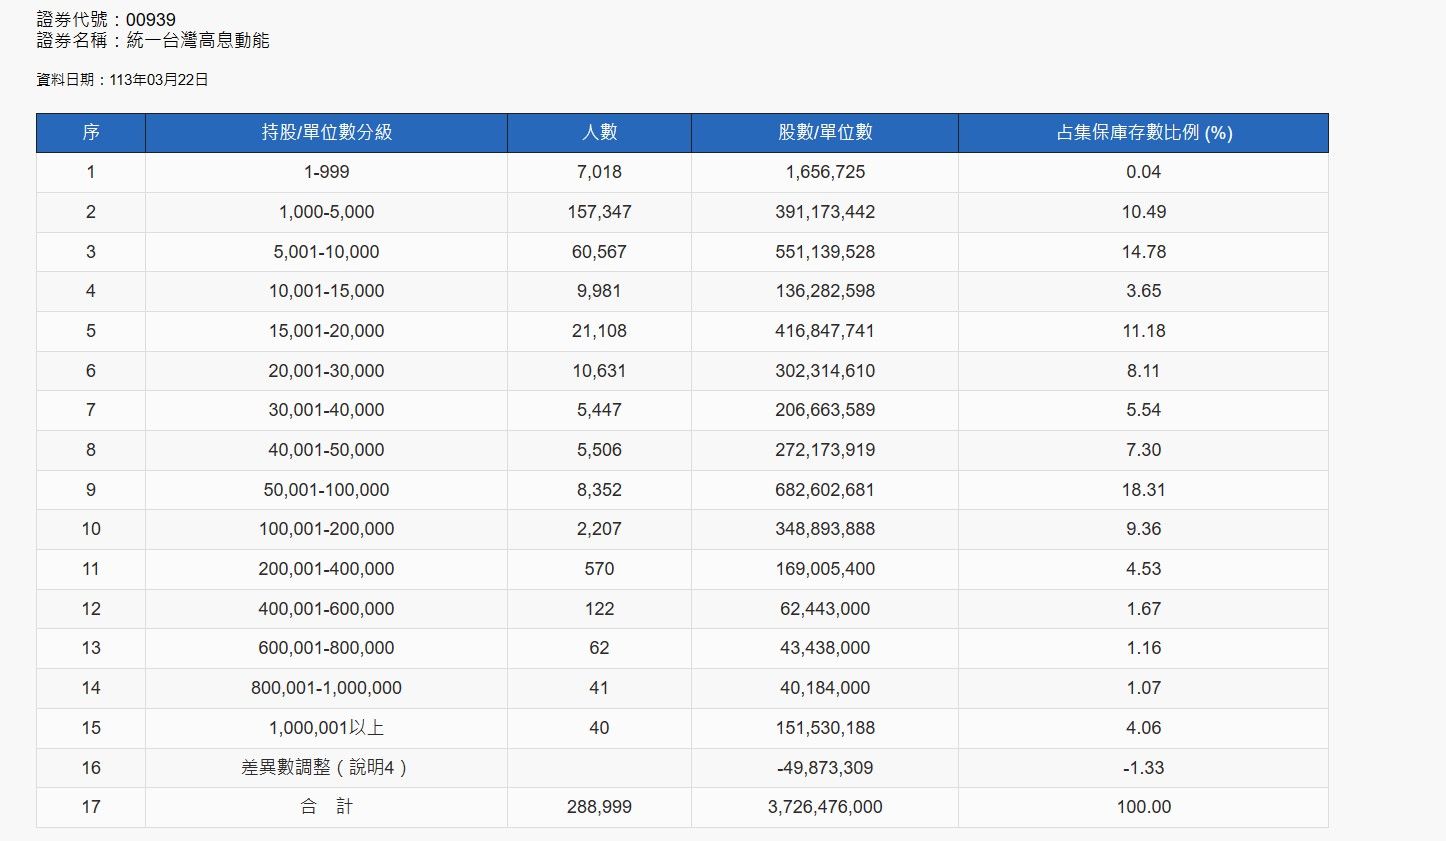Click the 1-999 range cell
1446x841 pixels.
327,172
